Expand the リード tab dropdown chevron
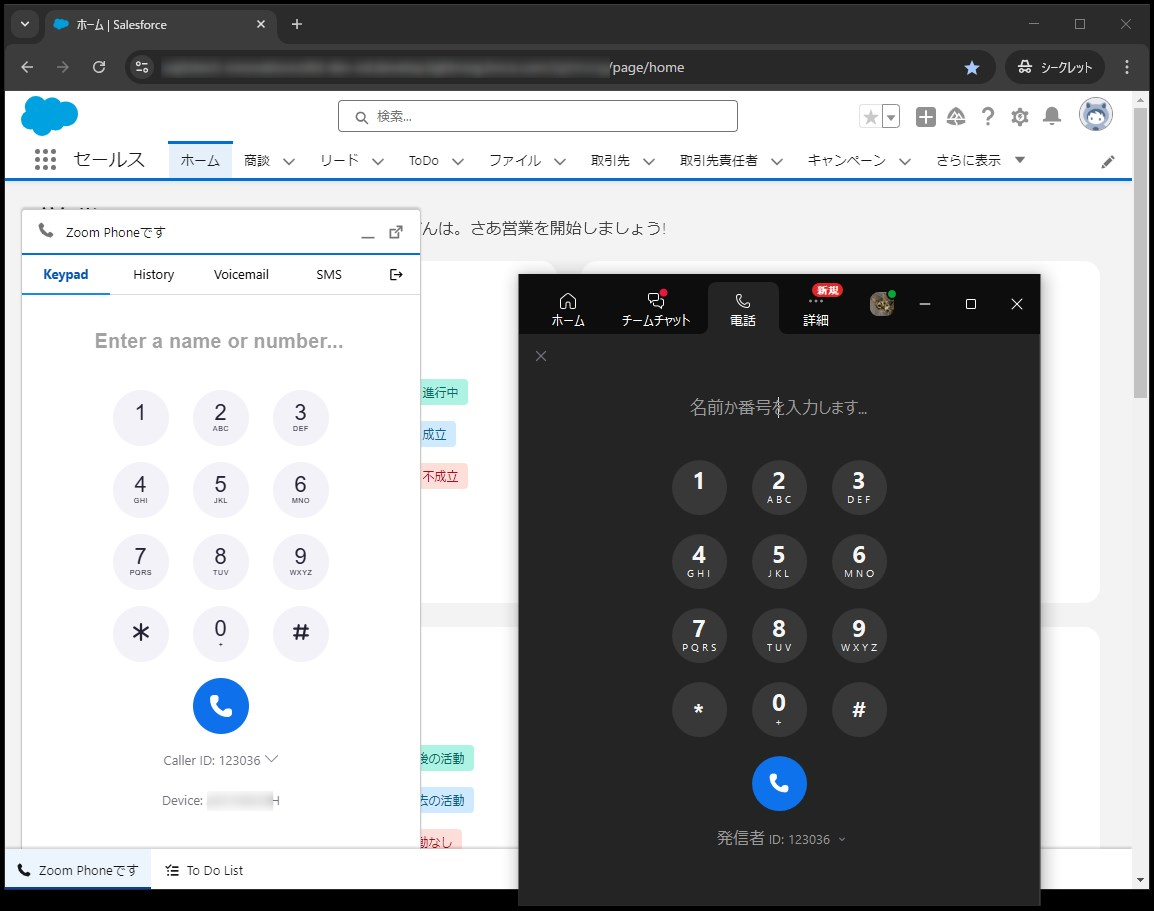The height and width of the screenshot is (911, 1154). click(378, 161)
